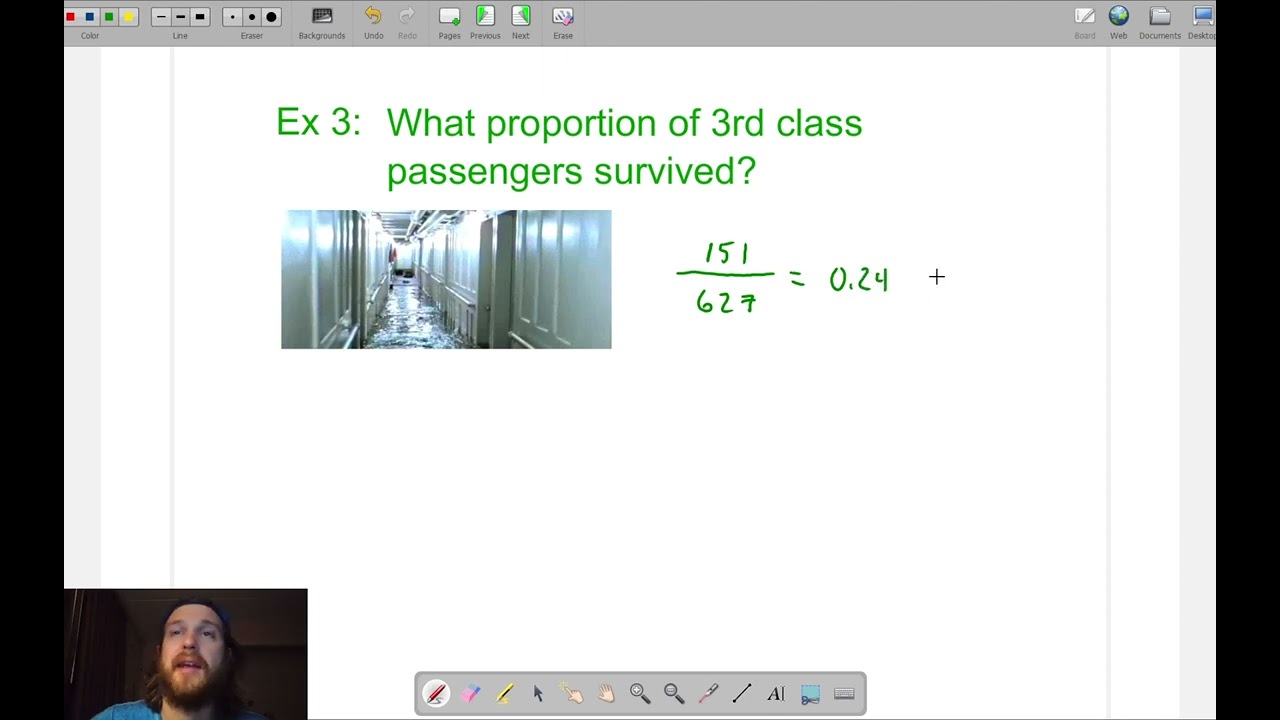Image resolution: width=1280 pixels, height=720 pixels.
Task: Click the flooded corridor image
Action: point(446,279)
